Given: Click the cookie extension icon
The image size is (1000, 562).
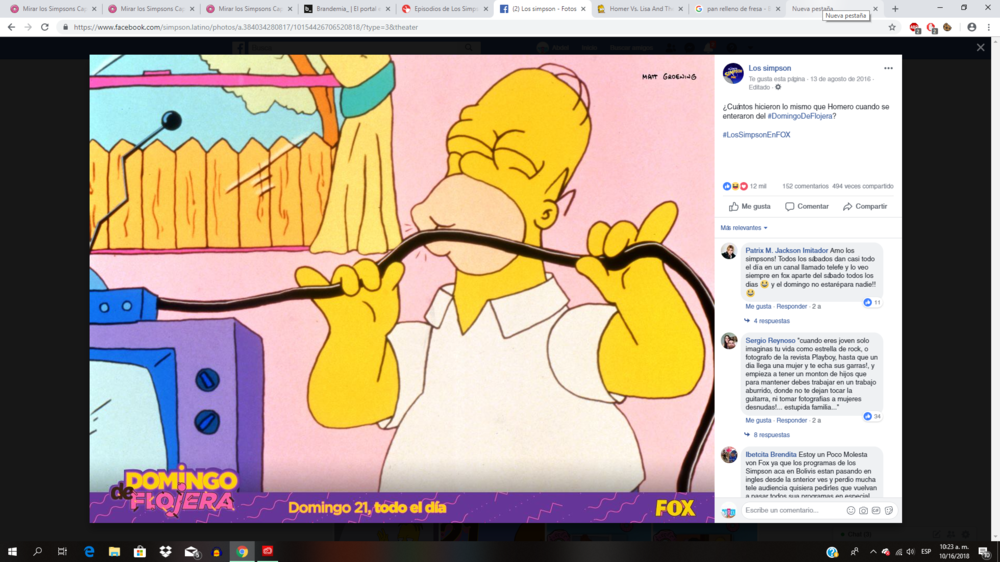Looking at the screenshot, I should tap(948, 27).
